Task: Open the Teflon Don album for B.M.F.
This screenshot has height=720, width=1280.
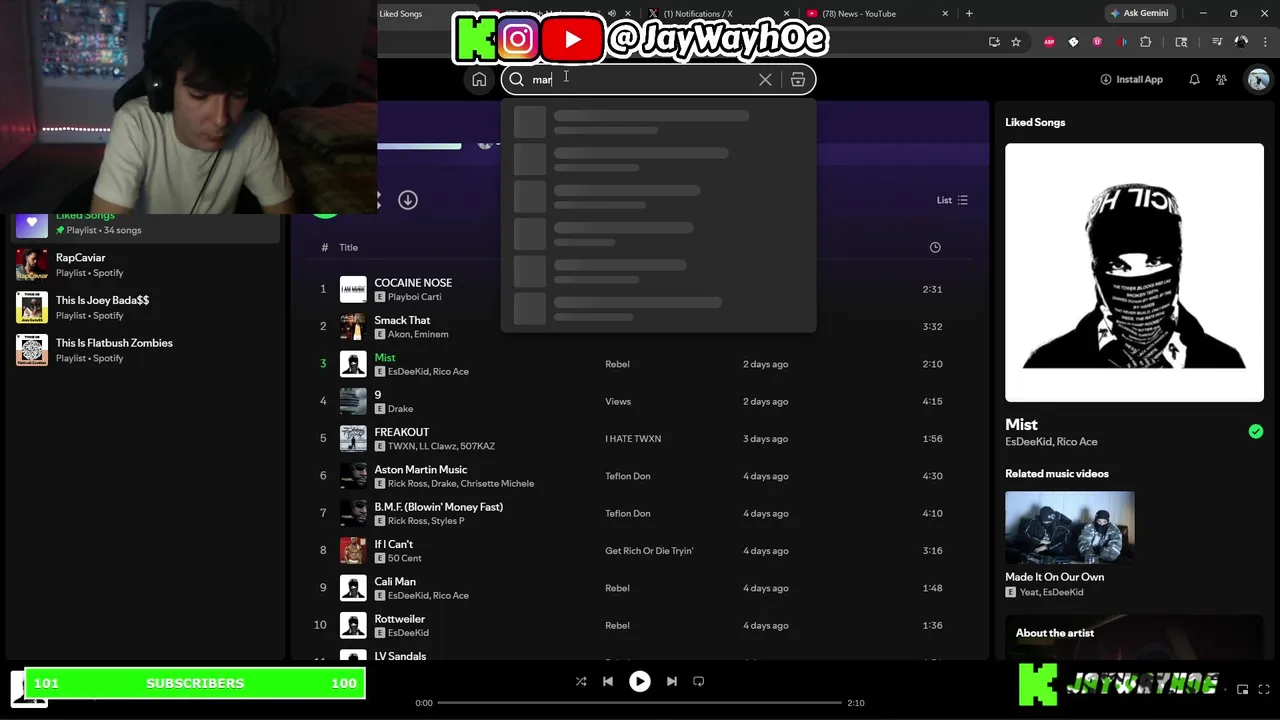Action: pos(627,513)
